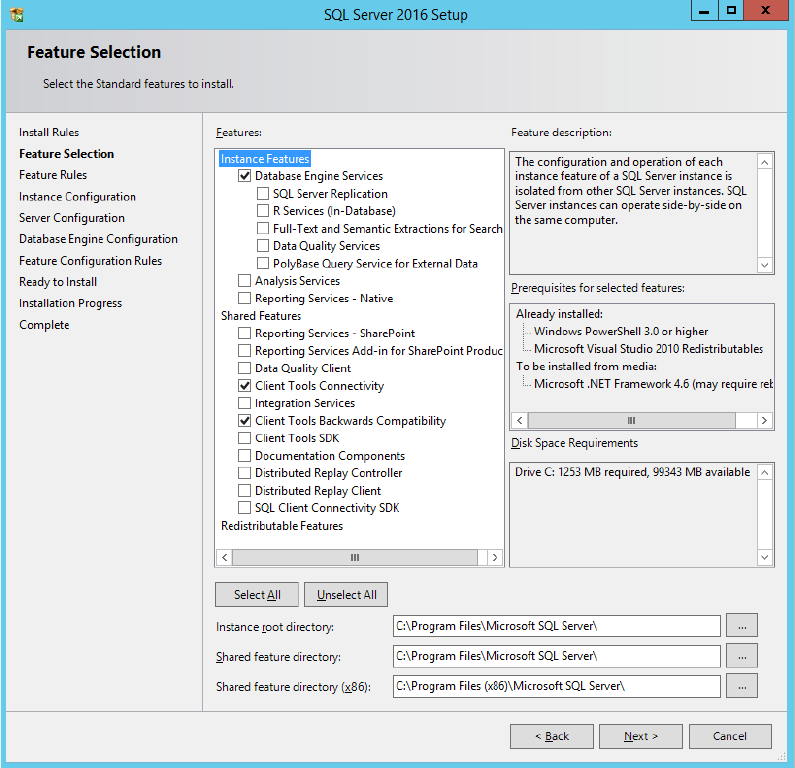Image resolution: width=795 pixels, height=768 pixels.
Task: Check the Analysis Services feature
Action: 244,281
